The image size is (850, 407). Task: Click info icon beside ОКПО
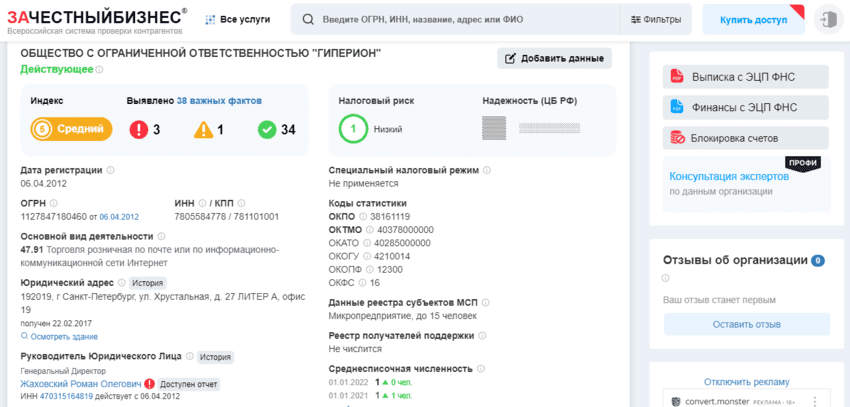[x=363, y=216]
